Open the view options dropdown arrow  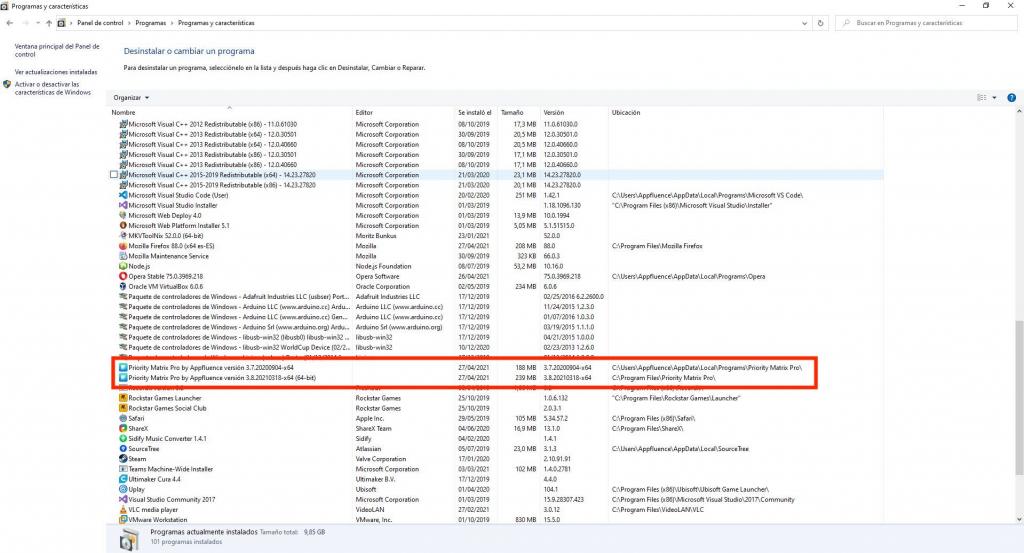[994, 98]
